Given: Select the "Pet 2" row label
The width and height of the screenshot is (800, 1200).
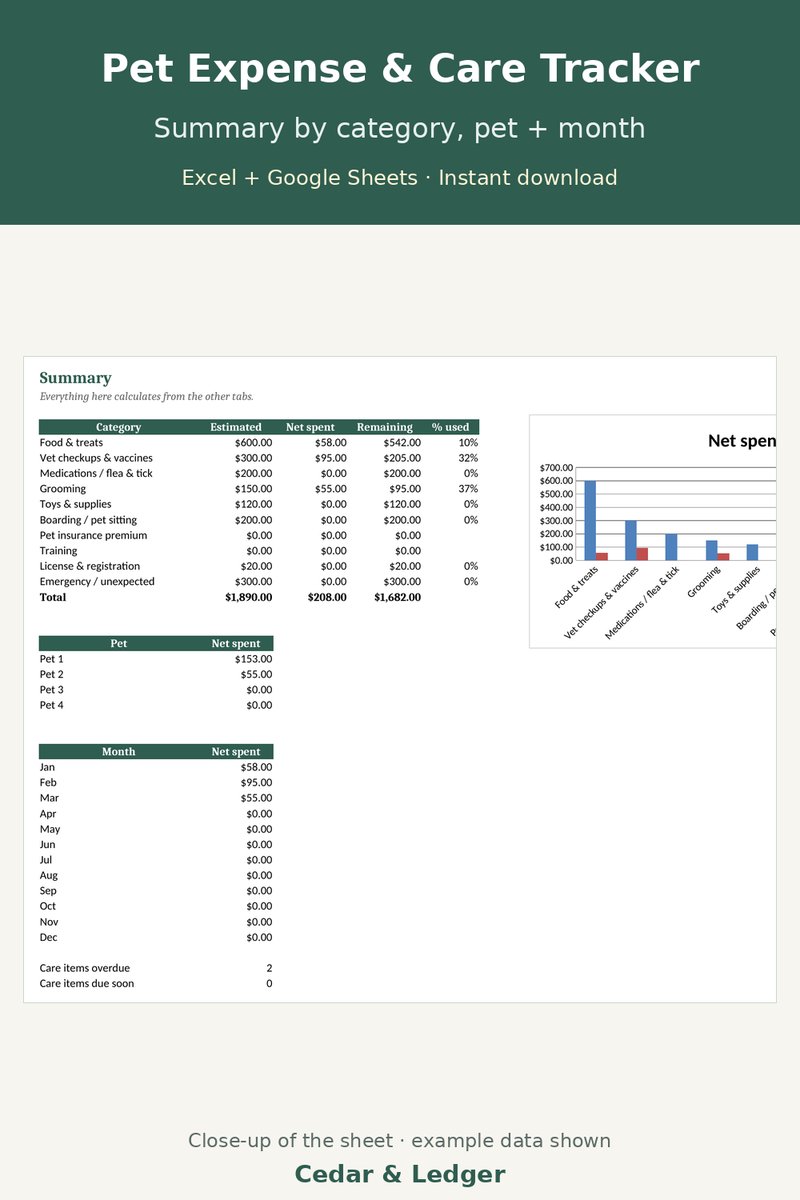Looking at the screenshot, I should point(51,674).
